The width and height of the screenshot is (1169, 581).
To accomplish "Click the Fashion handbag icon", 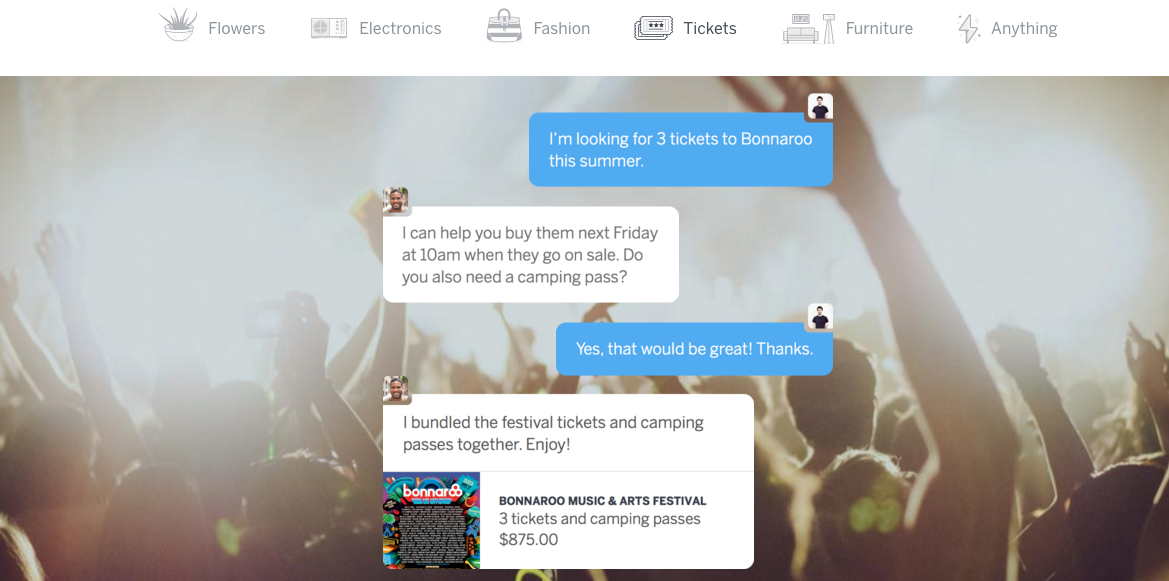I will coord(504,26).
